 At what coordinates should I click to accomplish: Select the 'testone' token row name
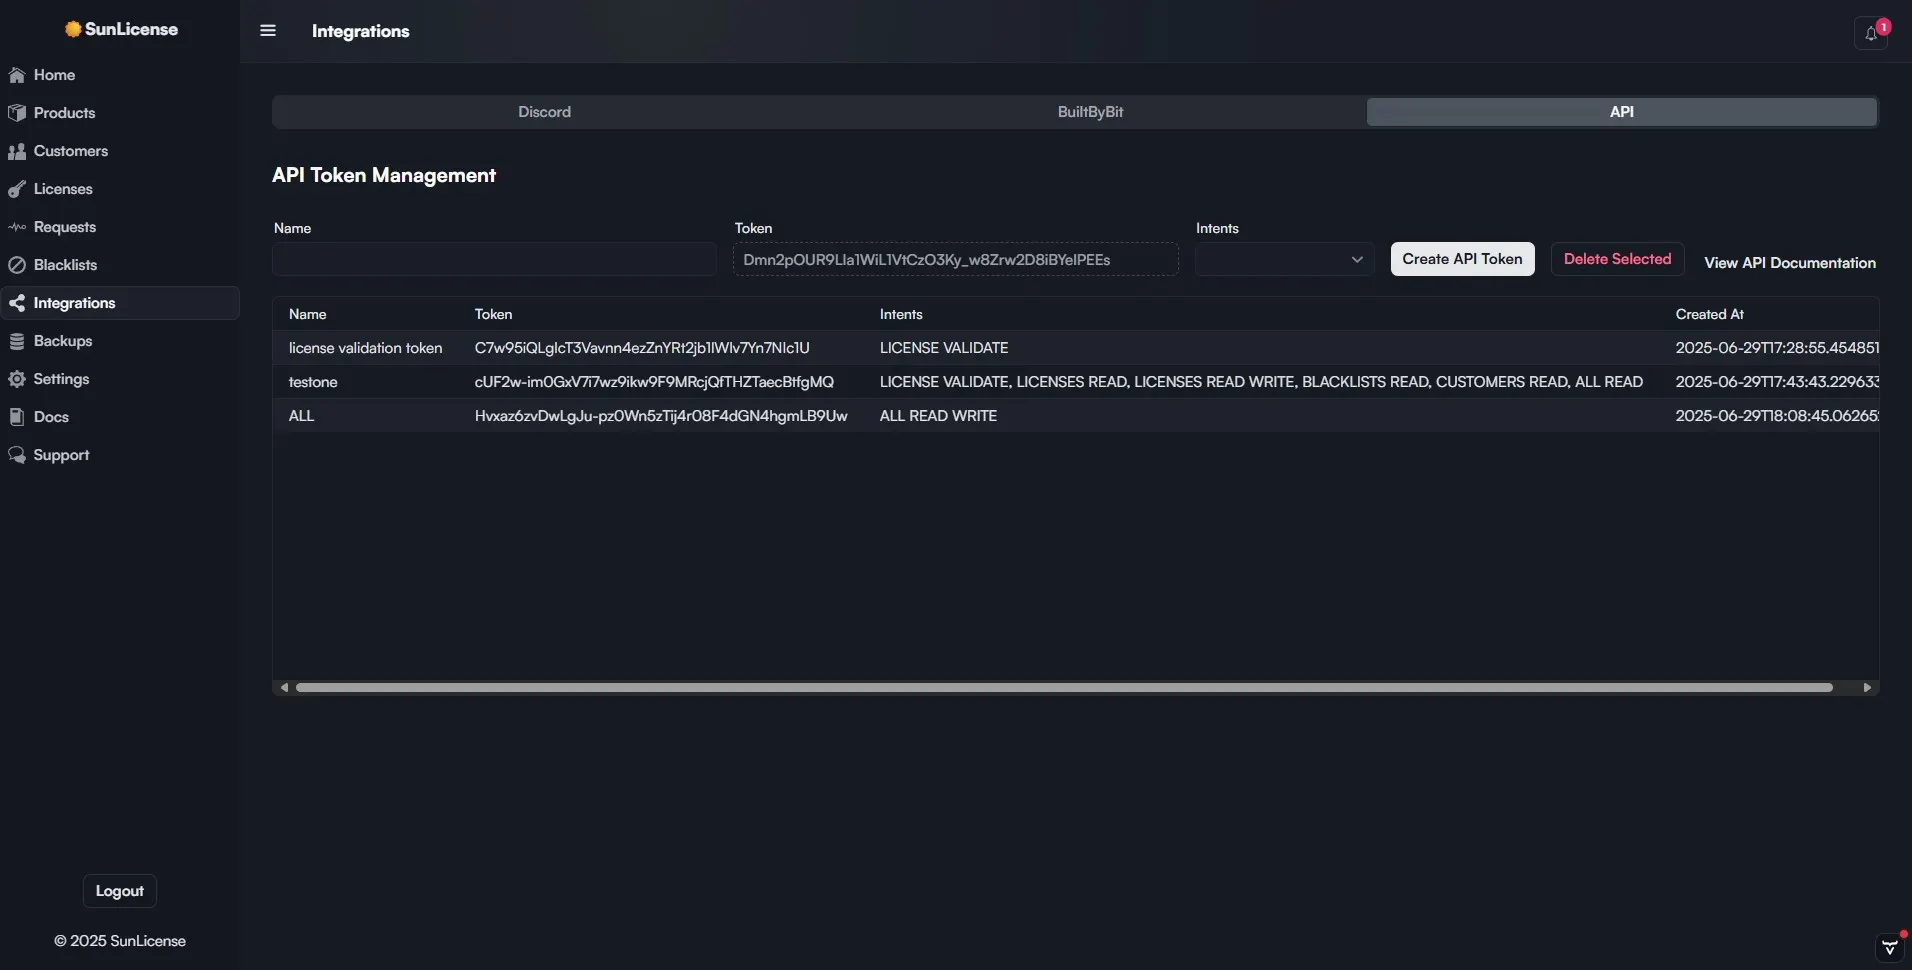[313, 382]
